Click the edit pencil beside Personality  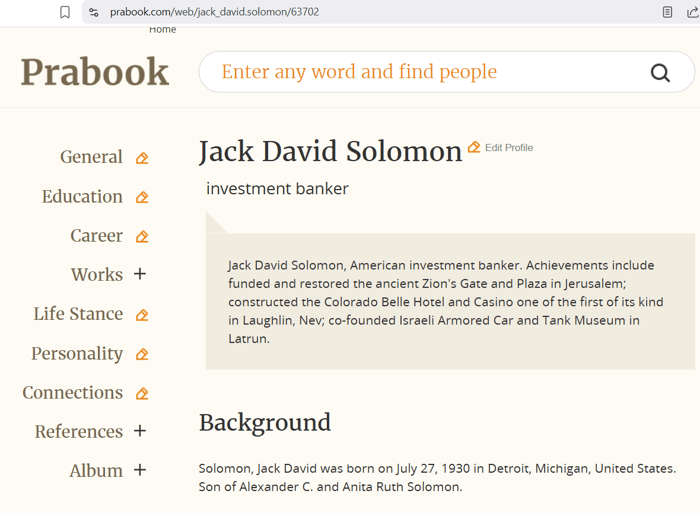pos(142,354)
